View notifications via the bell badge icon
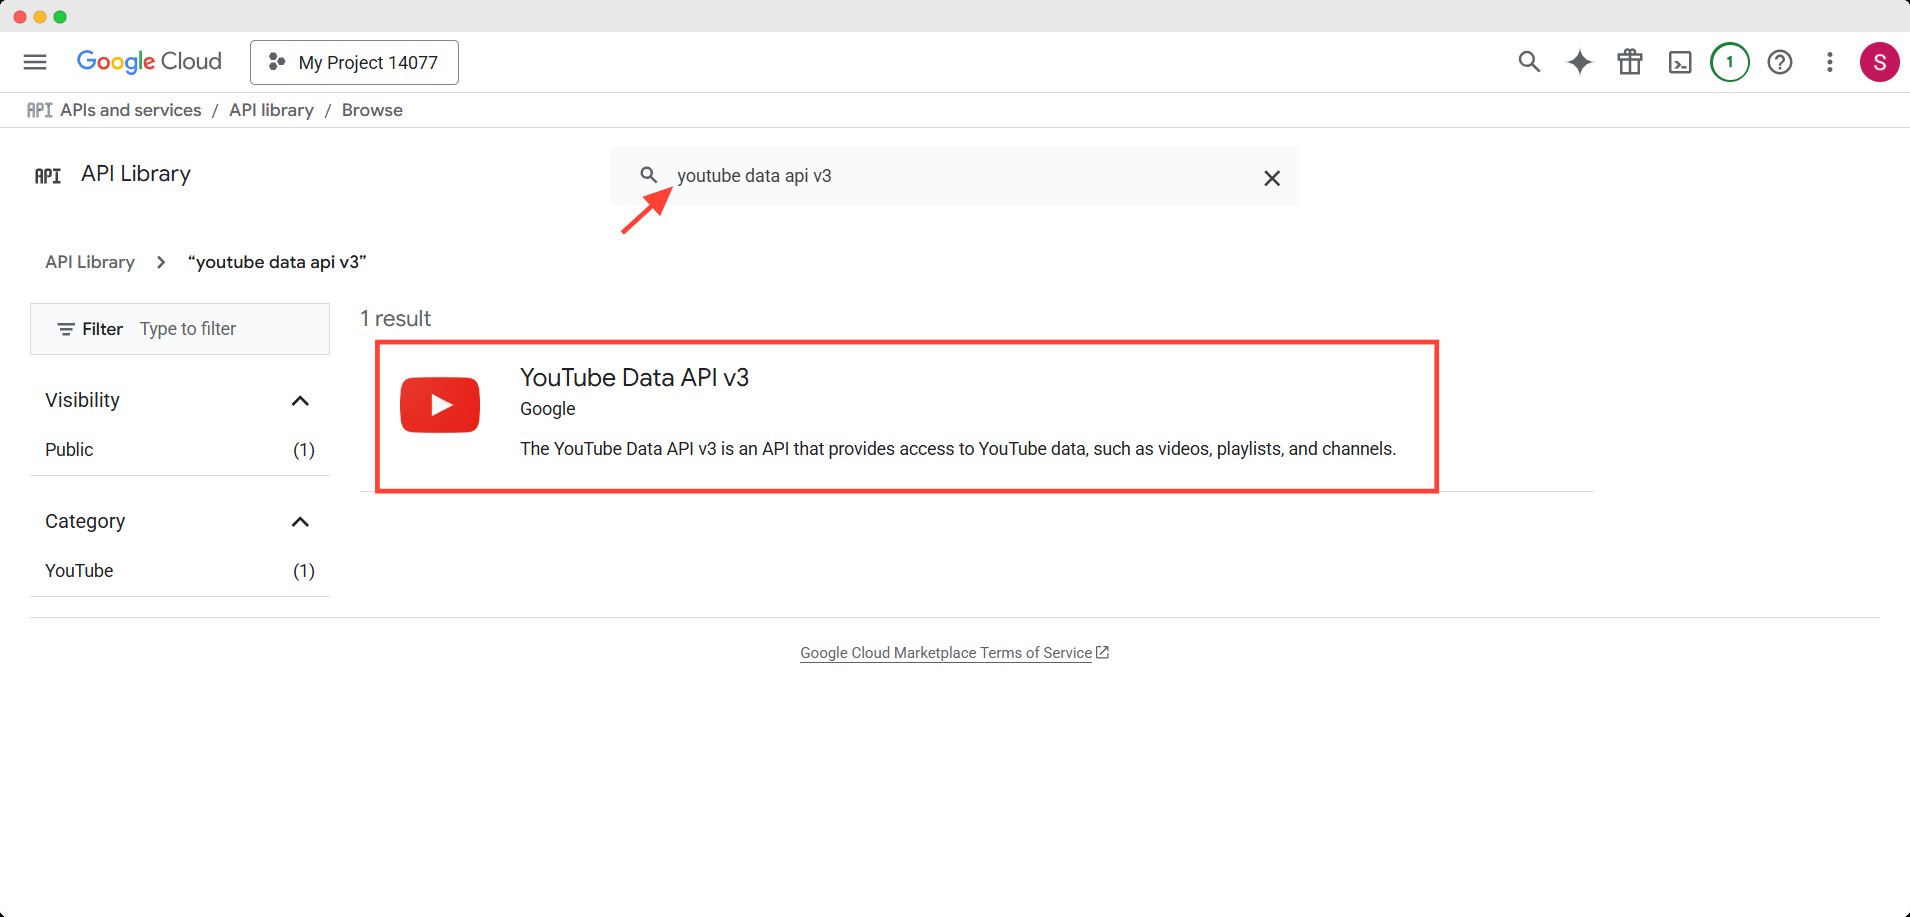This screenshot has height=917, width=1910. 1729,62
